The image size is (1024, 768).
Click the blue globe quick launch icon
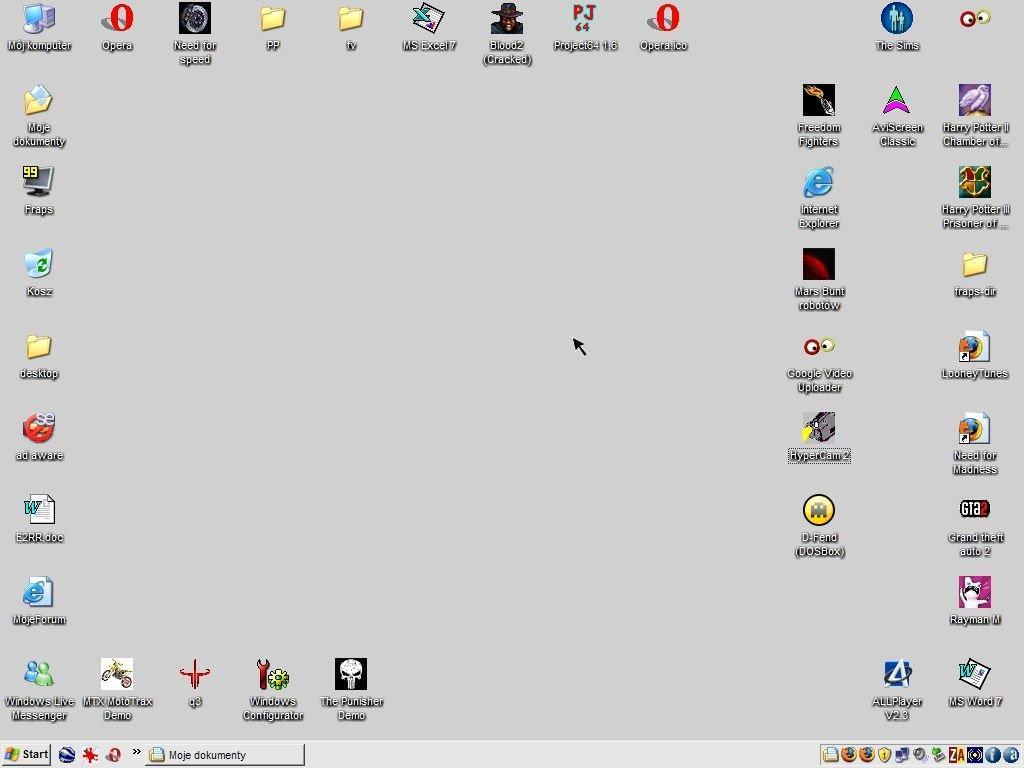[x=67, y=755]
